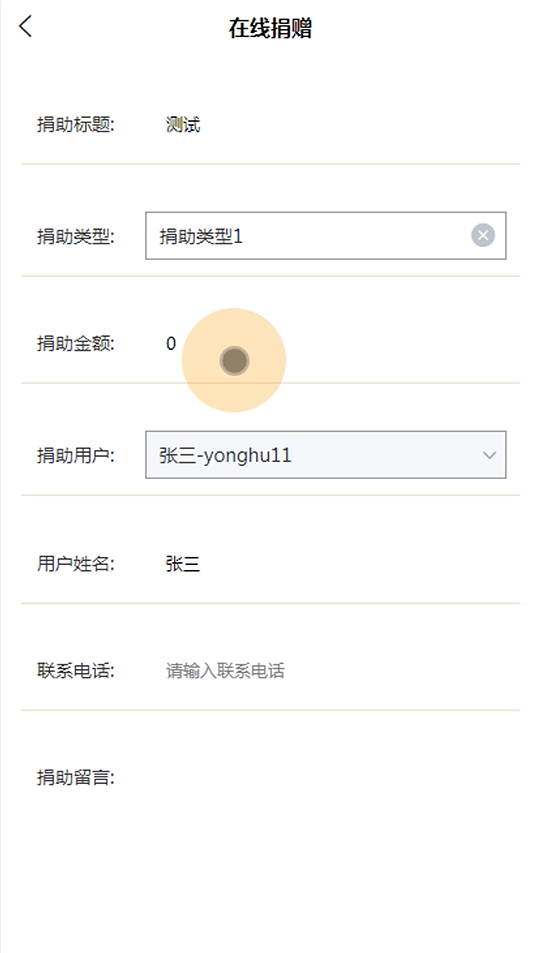Screen dimensions: 533x953
Task: Click the orange halo around touch point
Action: pos(234,360)
